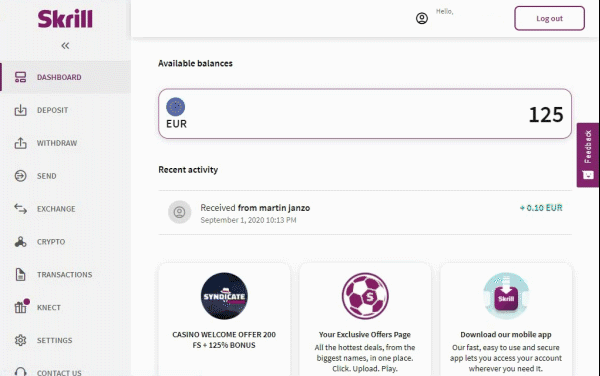Screen dimensions: 600x376
Task: Open the Feedback side tab
Action: pos(588,155)
